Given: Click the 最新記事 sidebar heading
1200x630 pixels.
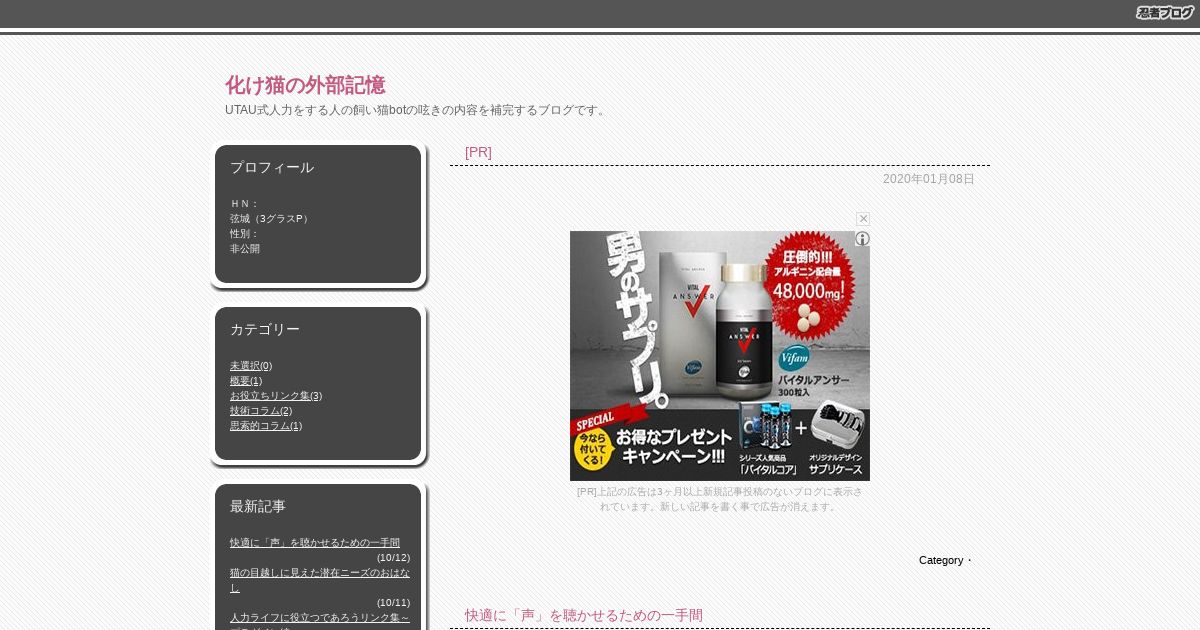Looking at the screenshot, I should [258, 506].
